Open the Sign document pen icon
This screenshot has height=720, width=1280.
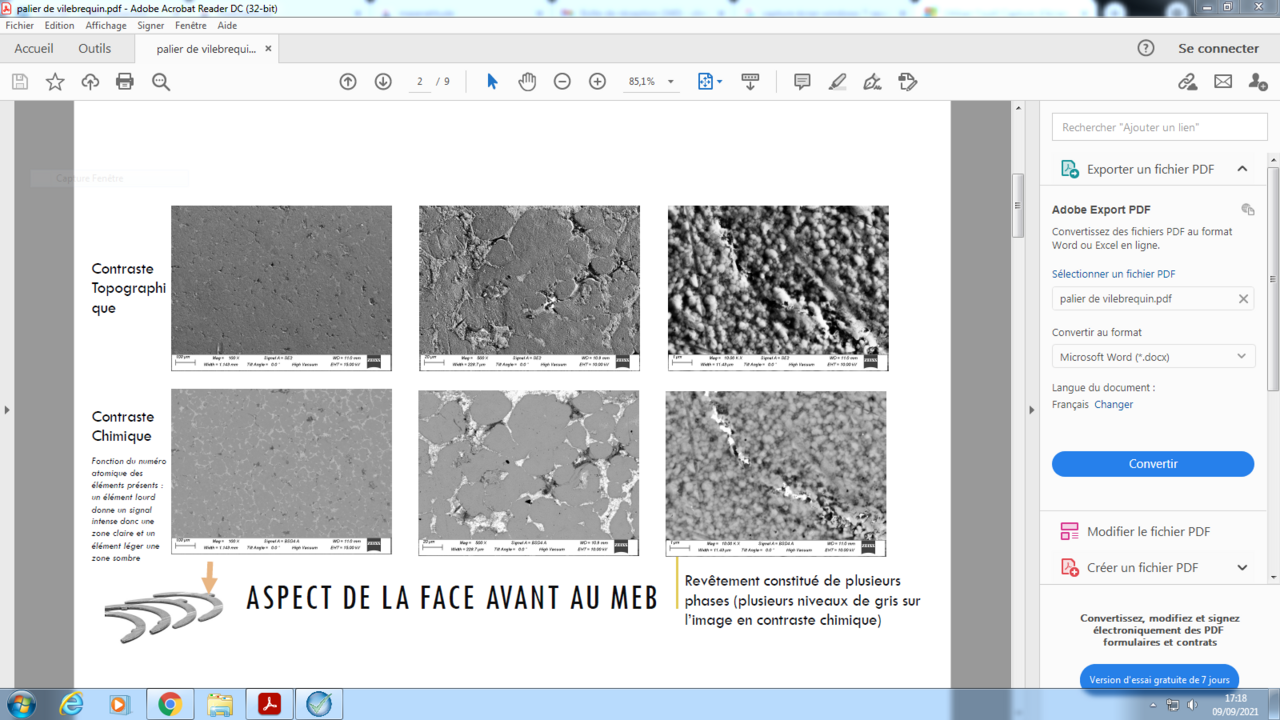click(873, 82)
